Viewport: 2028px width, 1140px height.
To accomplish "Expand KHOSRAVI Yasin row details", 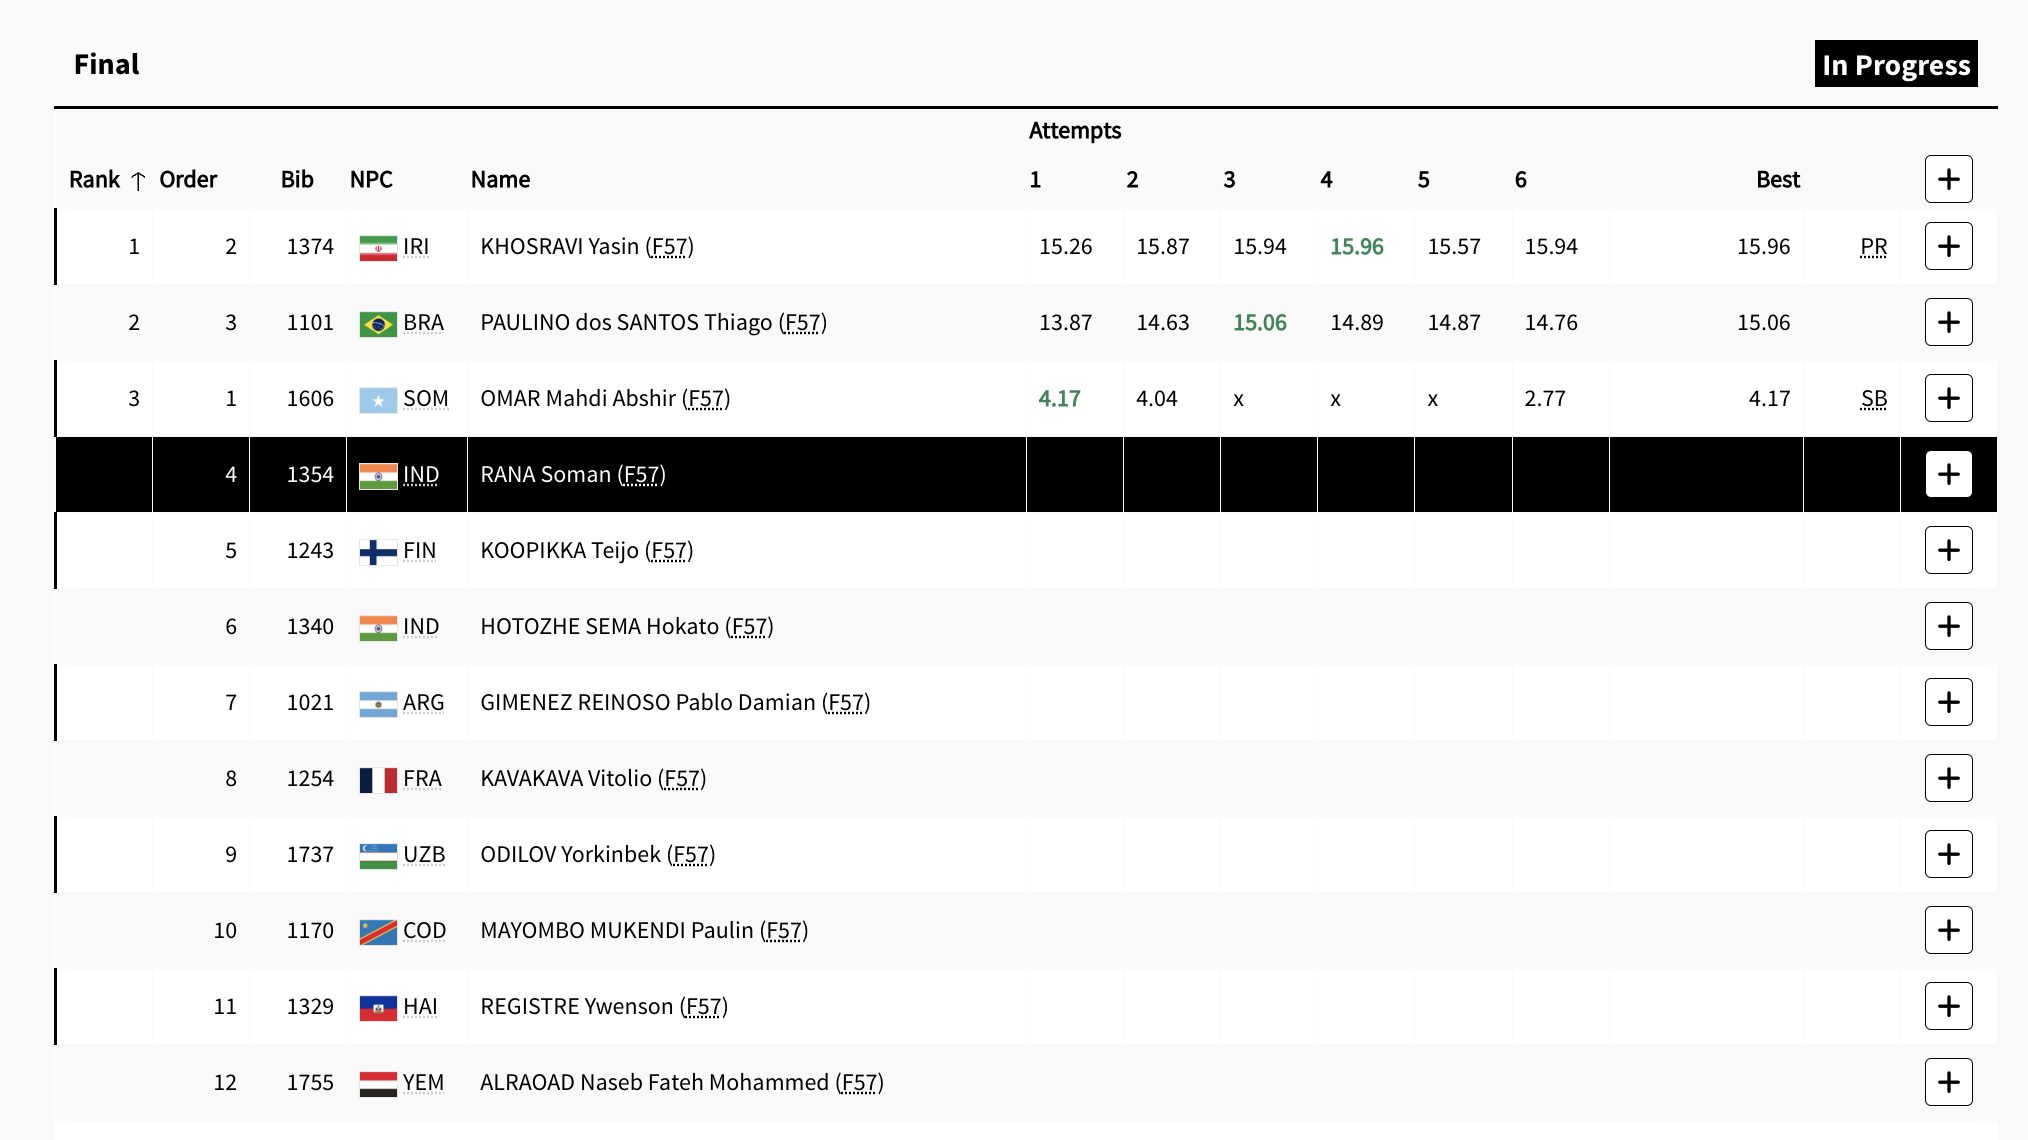I will point(1948,246).
